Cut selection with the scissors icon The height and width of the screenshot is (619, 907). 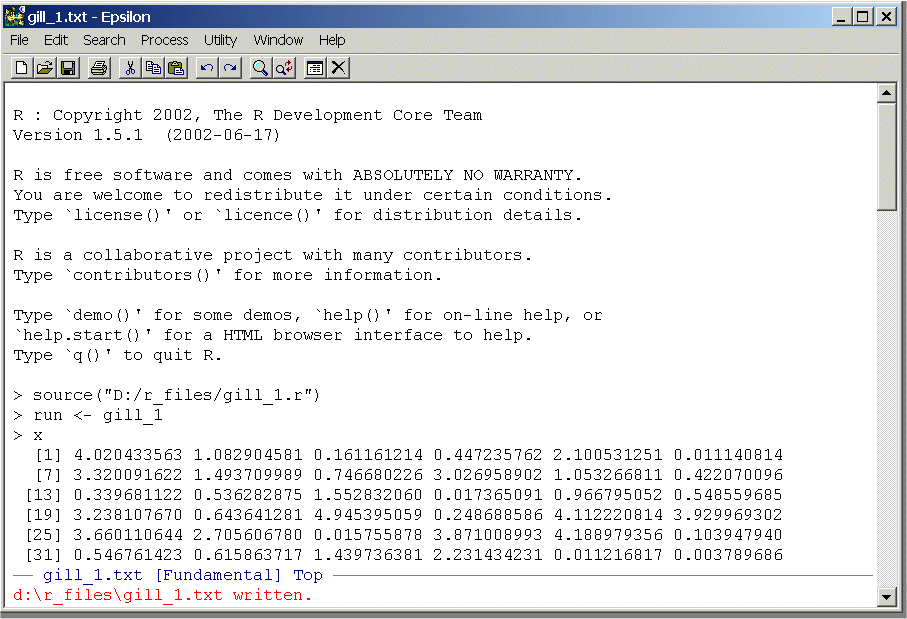(x=129, y=68)
